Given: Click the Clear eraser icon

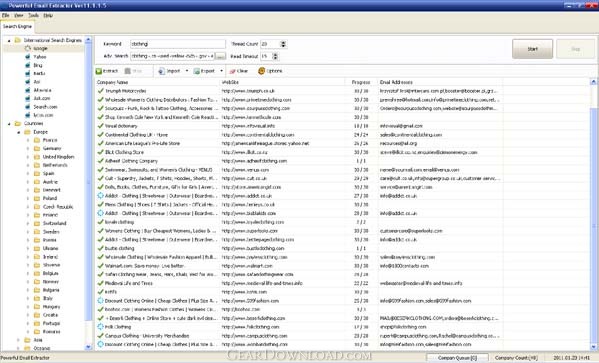Looking at the screenshot, I should tap(232, 71).
